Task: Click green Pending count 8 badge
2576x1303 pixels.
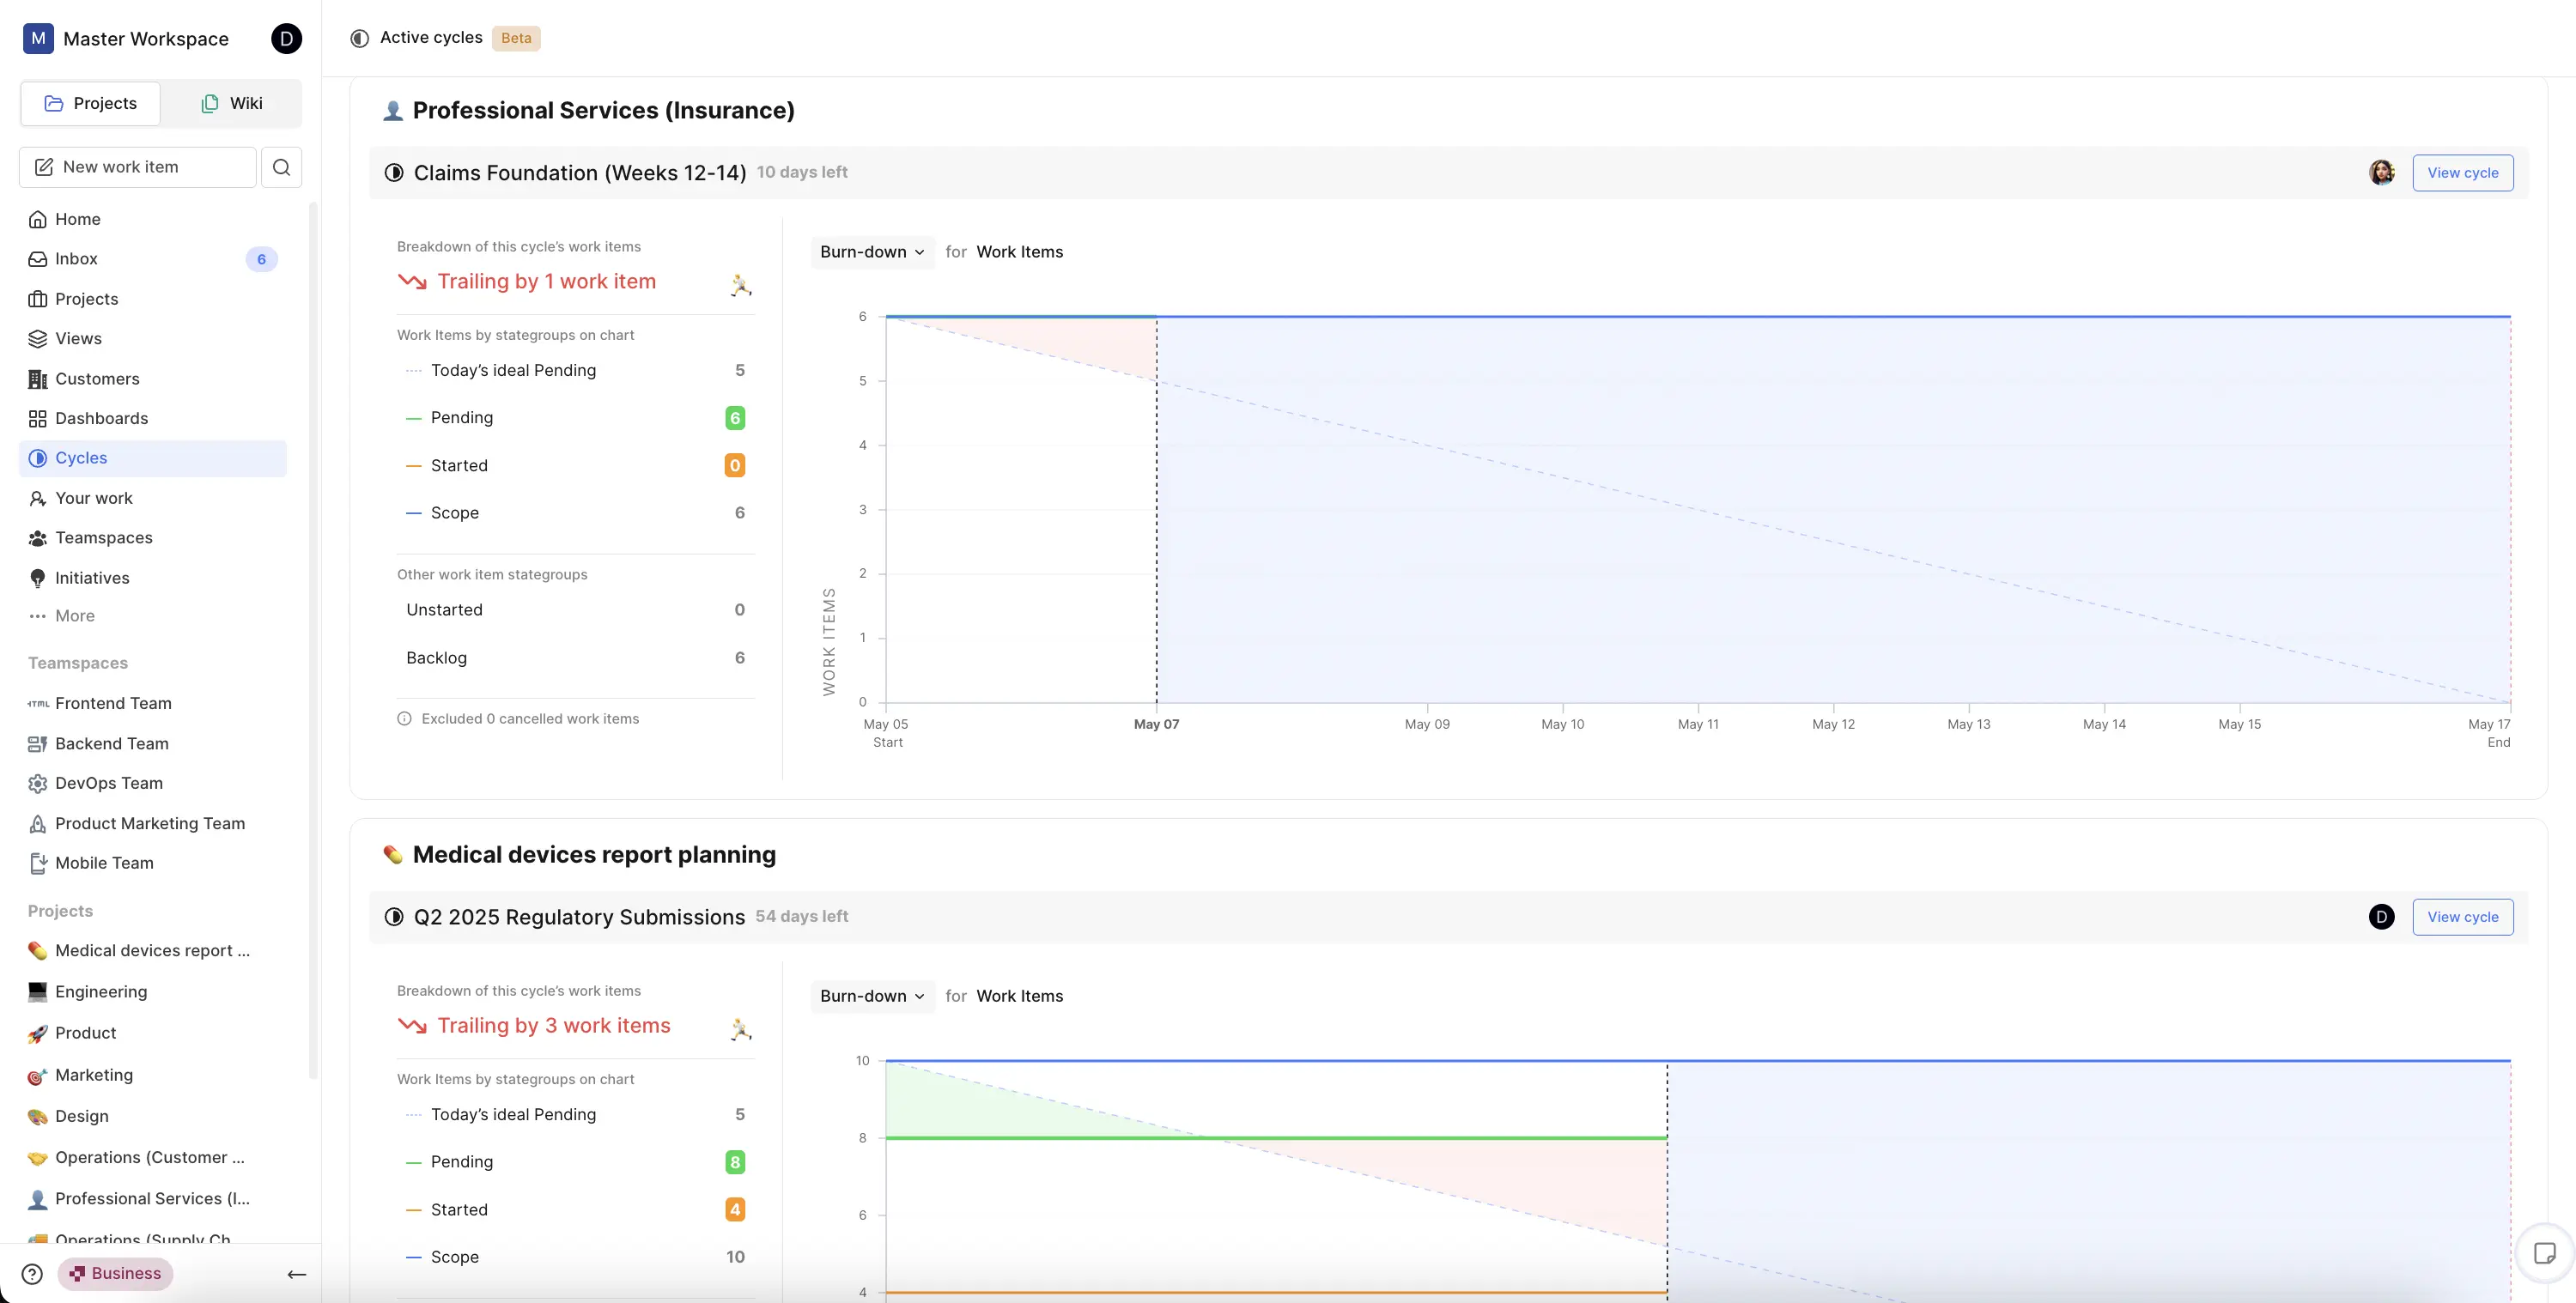Action: pyautogui.click(x=735, y=1162)
